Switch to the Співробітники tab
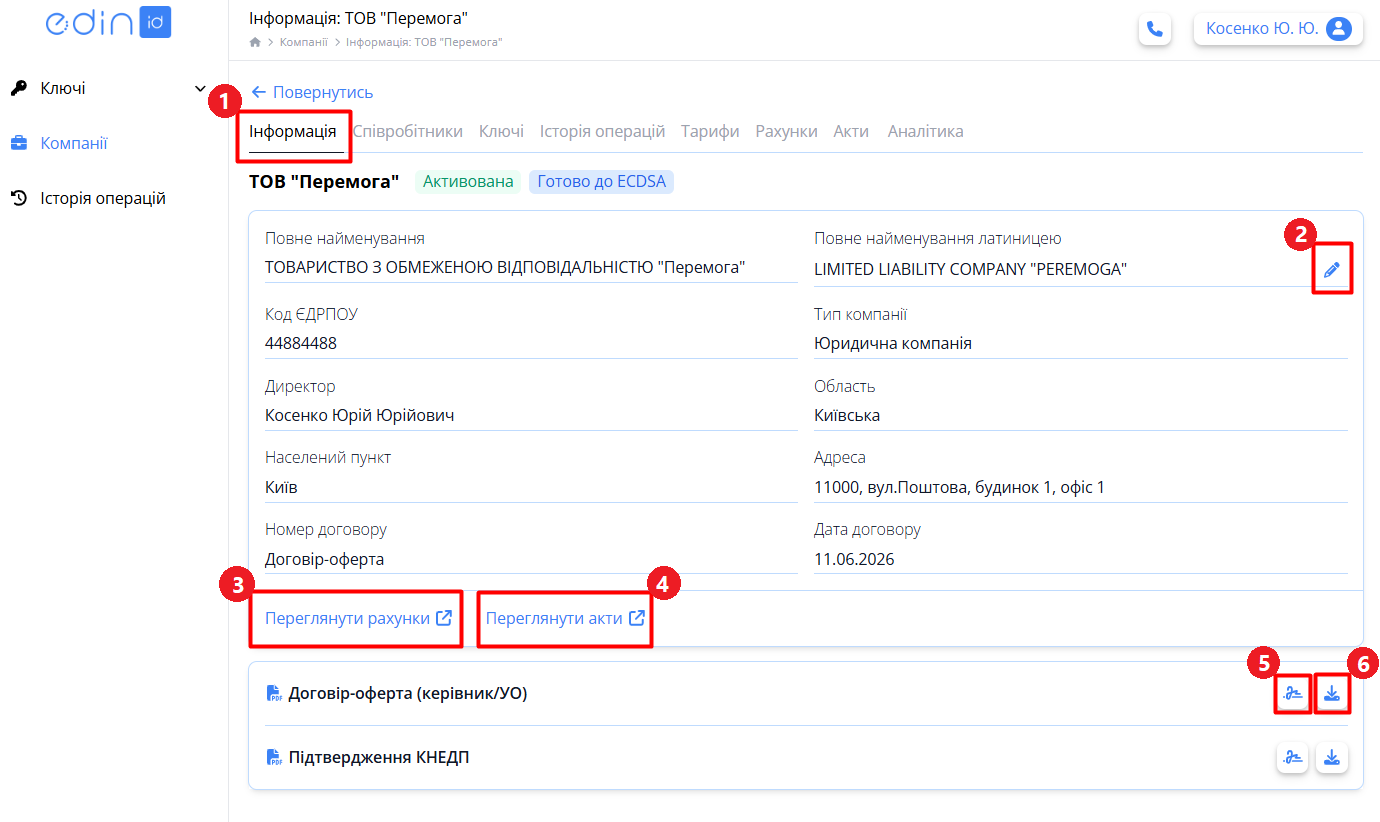Screen dimensions: 1380x822 [408, 131]
